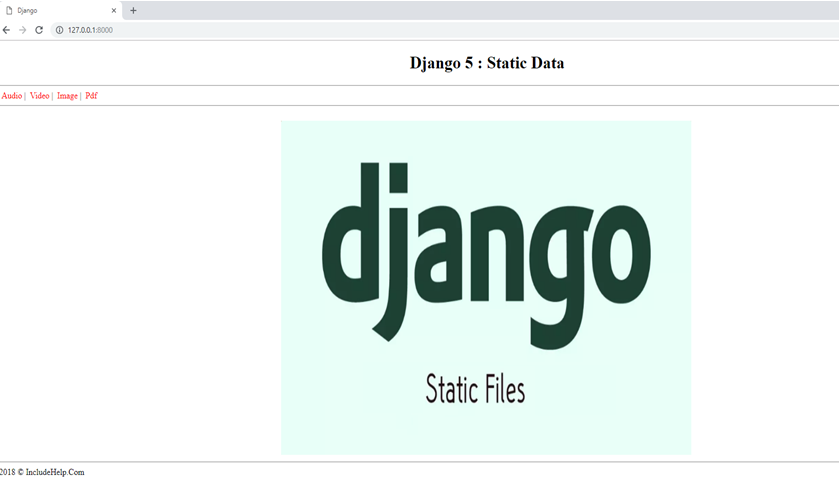Click the browser forward arrow
Viewport: 839px width, 482px height.
(x=22, y=30)
